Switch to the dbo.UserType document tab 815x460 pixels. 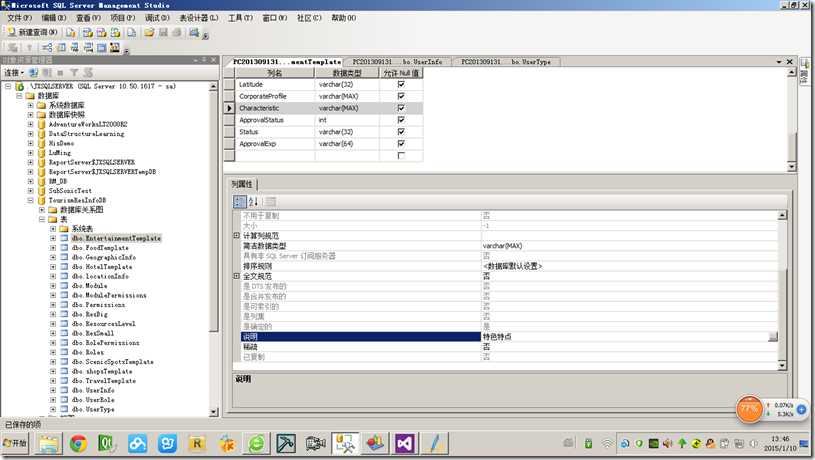pos(505,61)
